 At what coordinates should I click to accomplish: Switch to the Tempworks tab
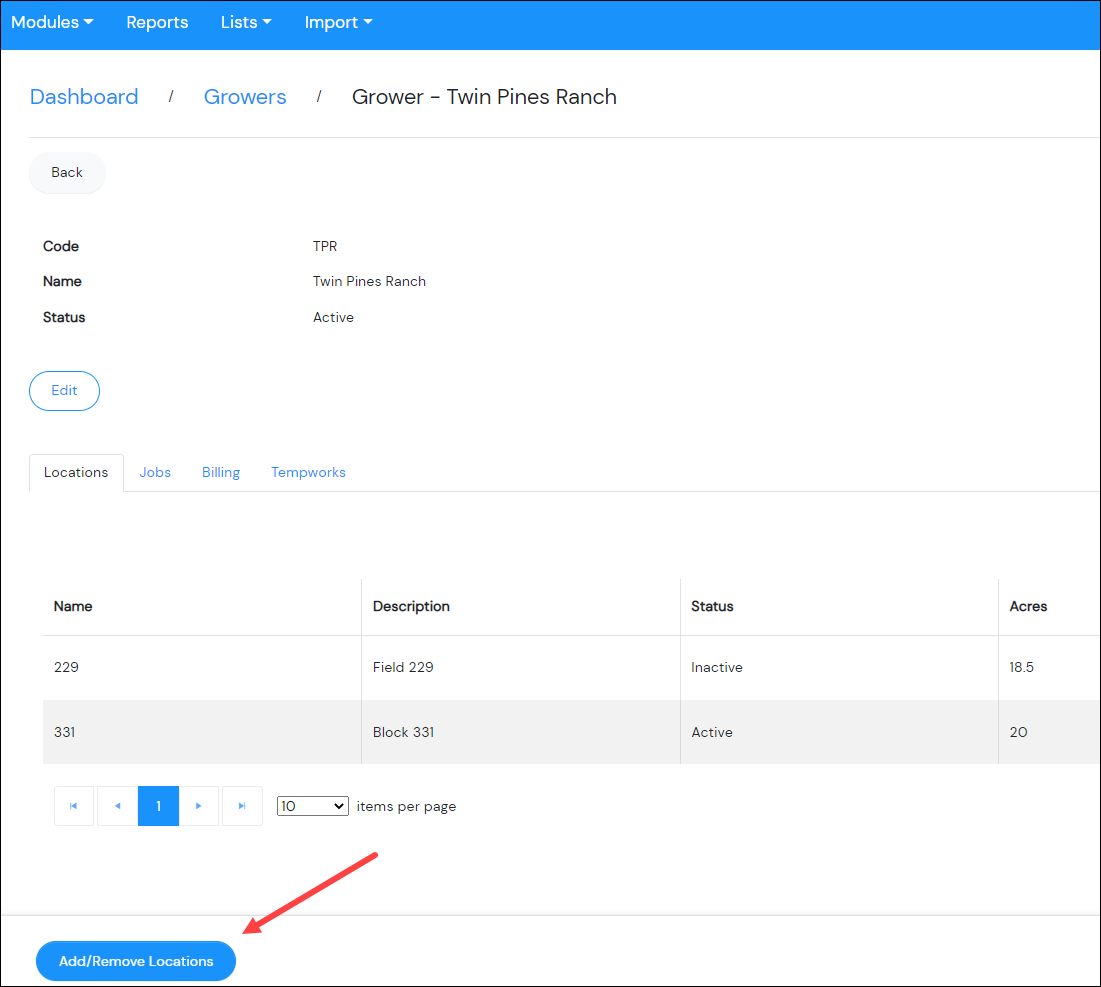[x=308, y=472]
